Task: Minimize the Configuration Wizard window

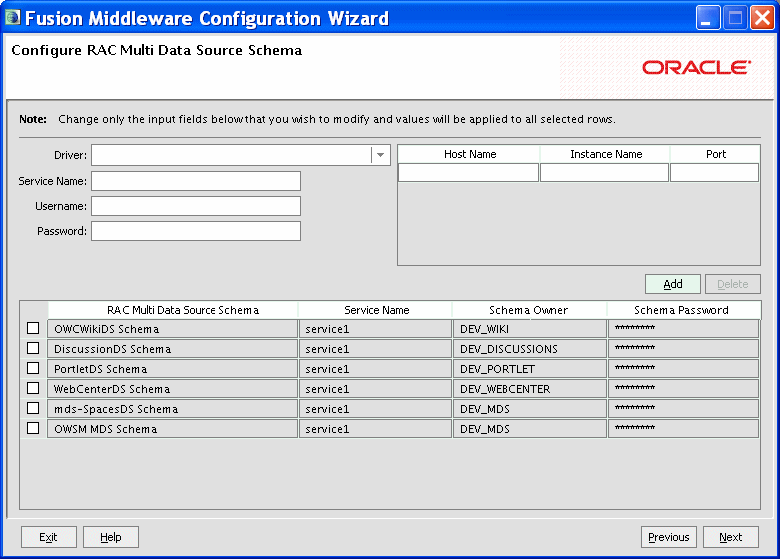Action: point(707,18)
